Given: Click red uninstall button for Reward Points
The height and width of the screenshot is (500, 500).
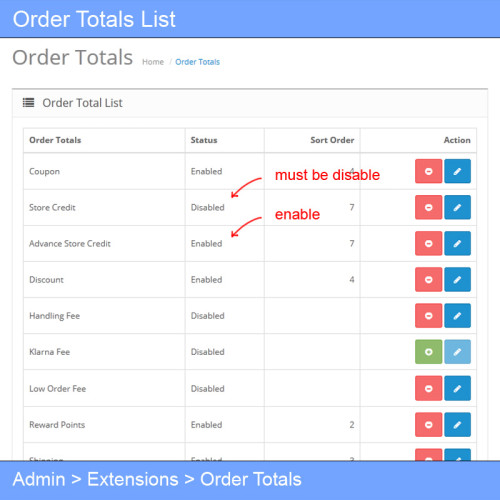Looking at the screenshot, I should pos(428,425).
